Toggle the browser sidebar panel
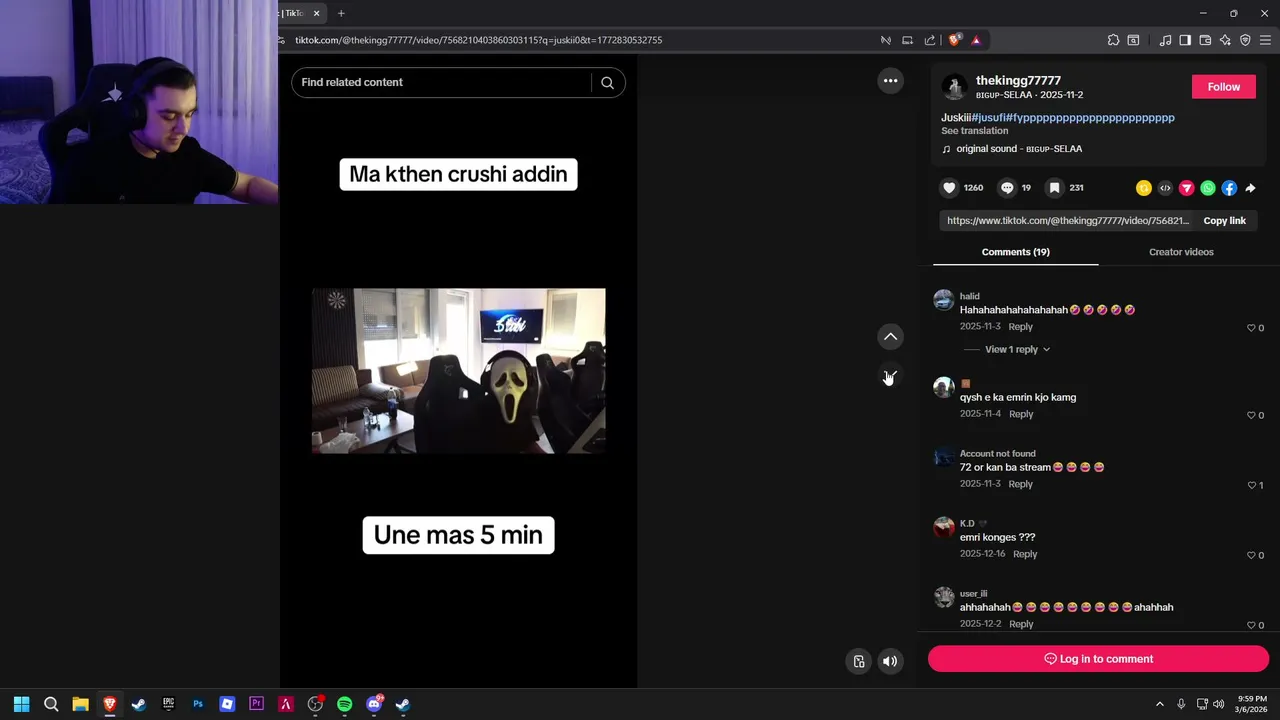Viewport: 1280px width, 720px height. point(1185,40)
